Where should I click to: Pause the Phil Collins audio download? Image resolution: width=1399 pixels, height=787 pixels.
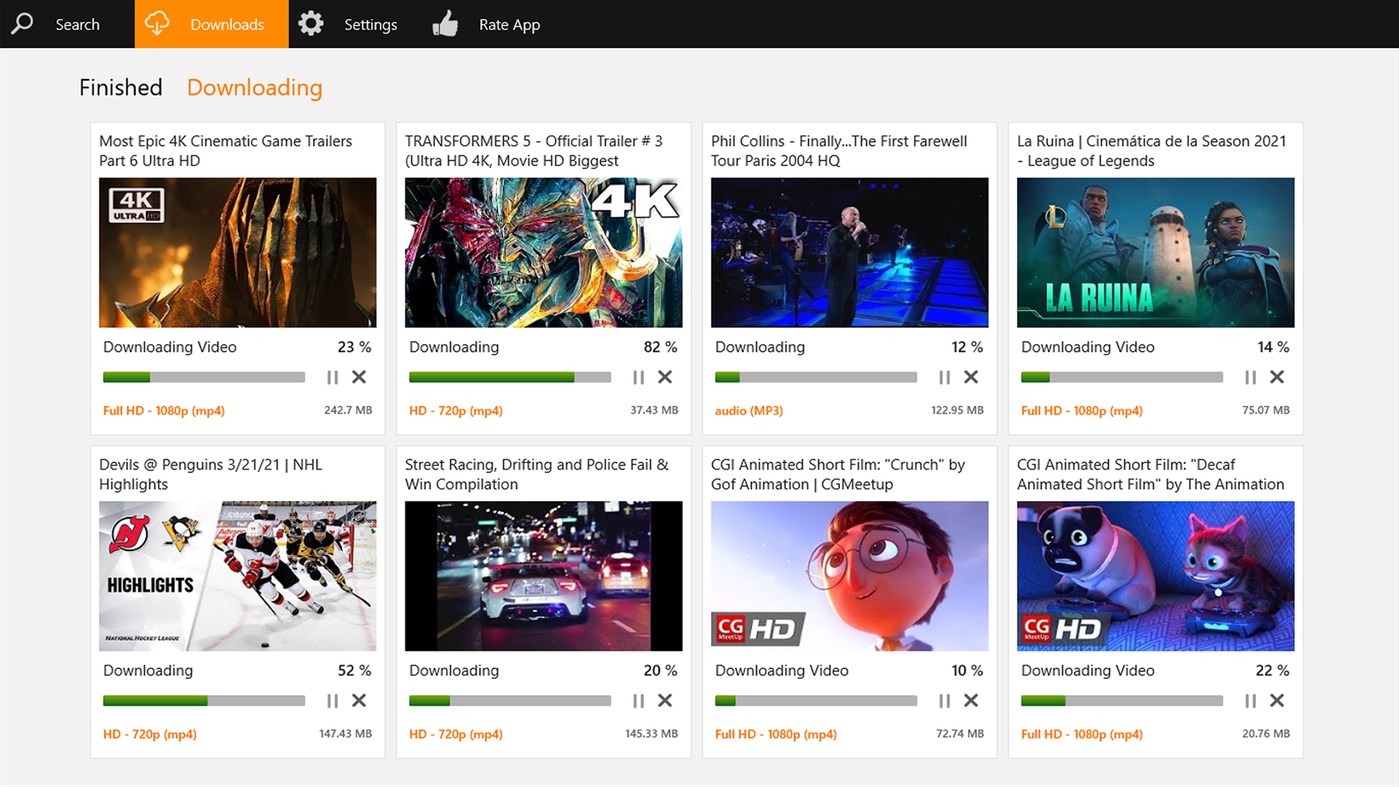(x=944, y=377)
